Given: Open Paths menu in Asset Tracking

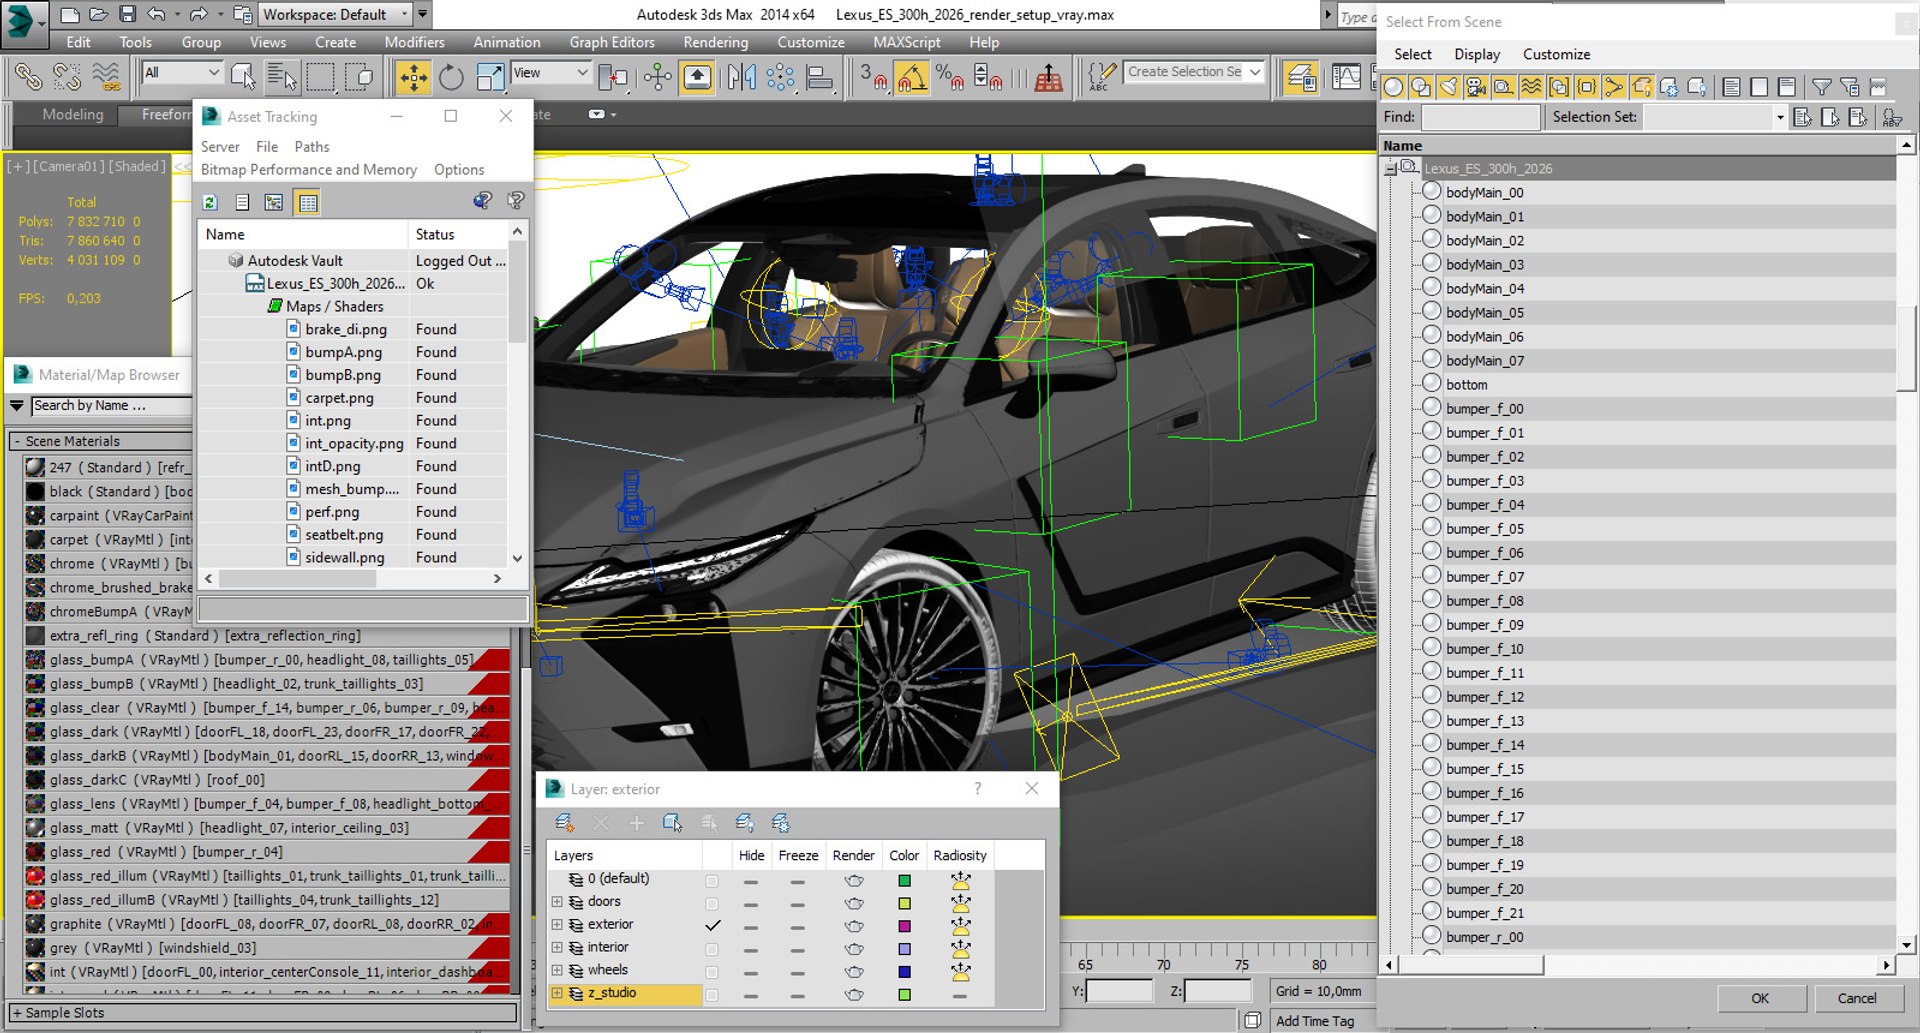Looking at the screenshot, I should [311, 146].
